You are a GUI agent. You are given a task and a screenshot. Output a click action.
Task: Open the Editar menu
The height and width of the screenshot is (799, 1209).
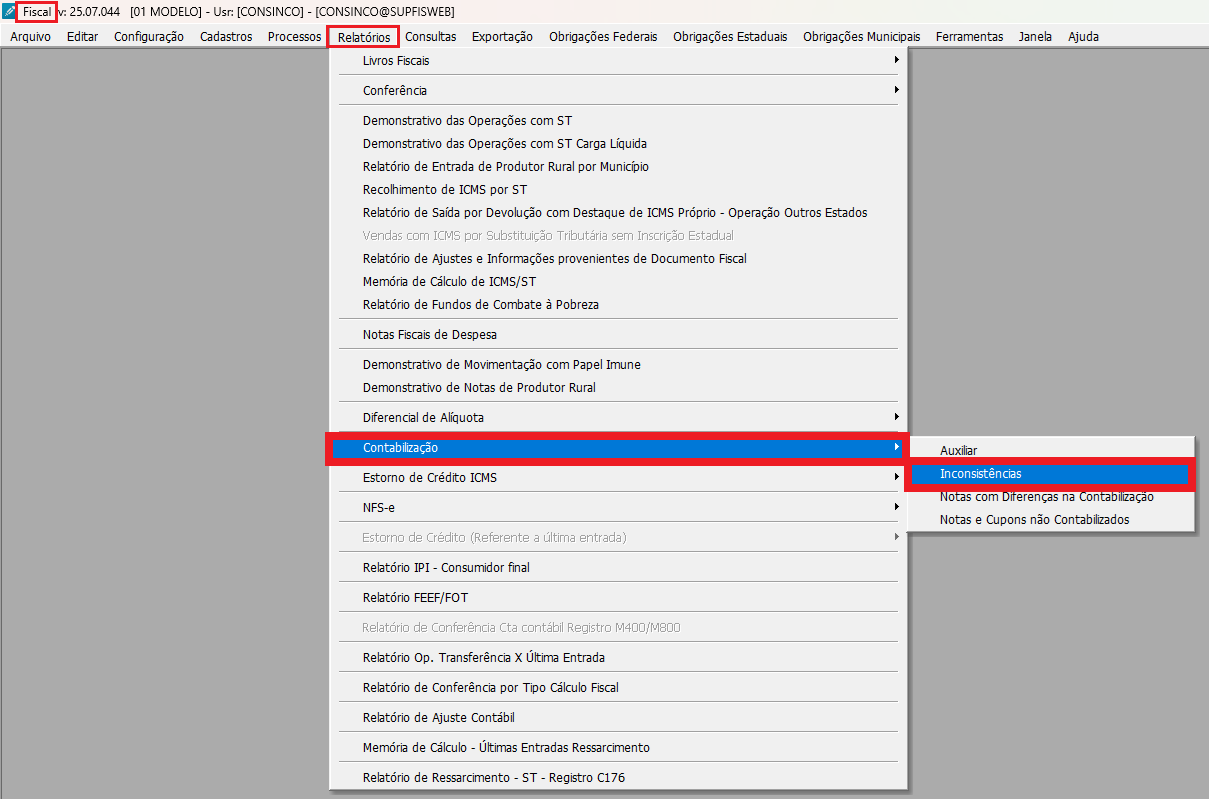tap(82, 37)
